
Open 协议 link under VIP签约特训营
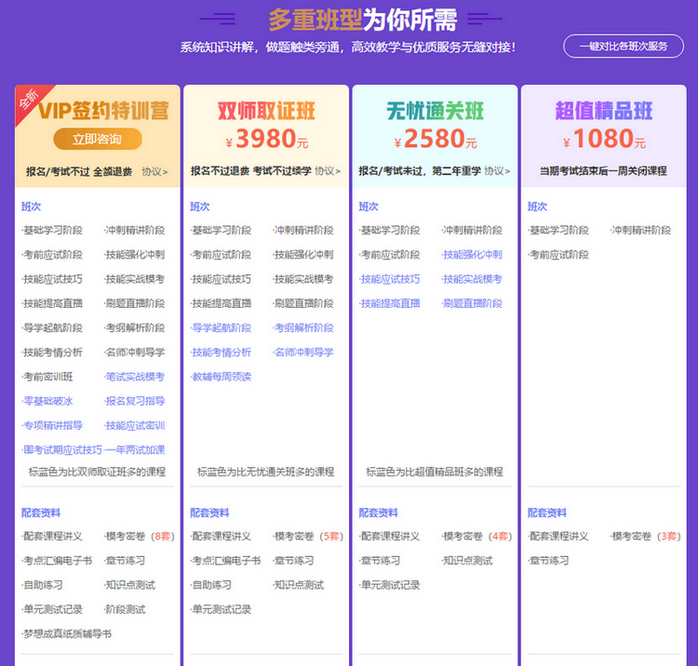pos(154,171)
